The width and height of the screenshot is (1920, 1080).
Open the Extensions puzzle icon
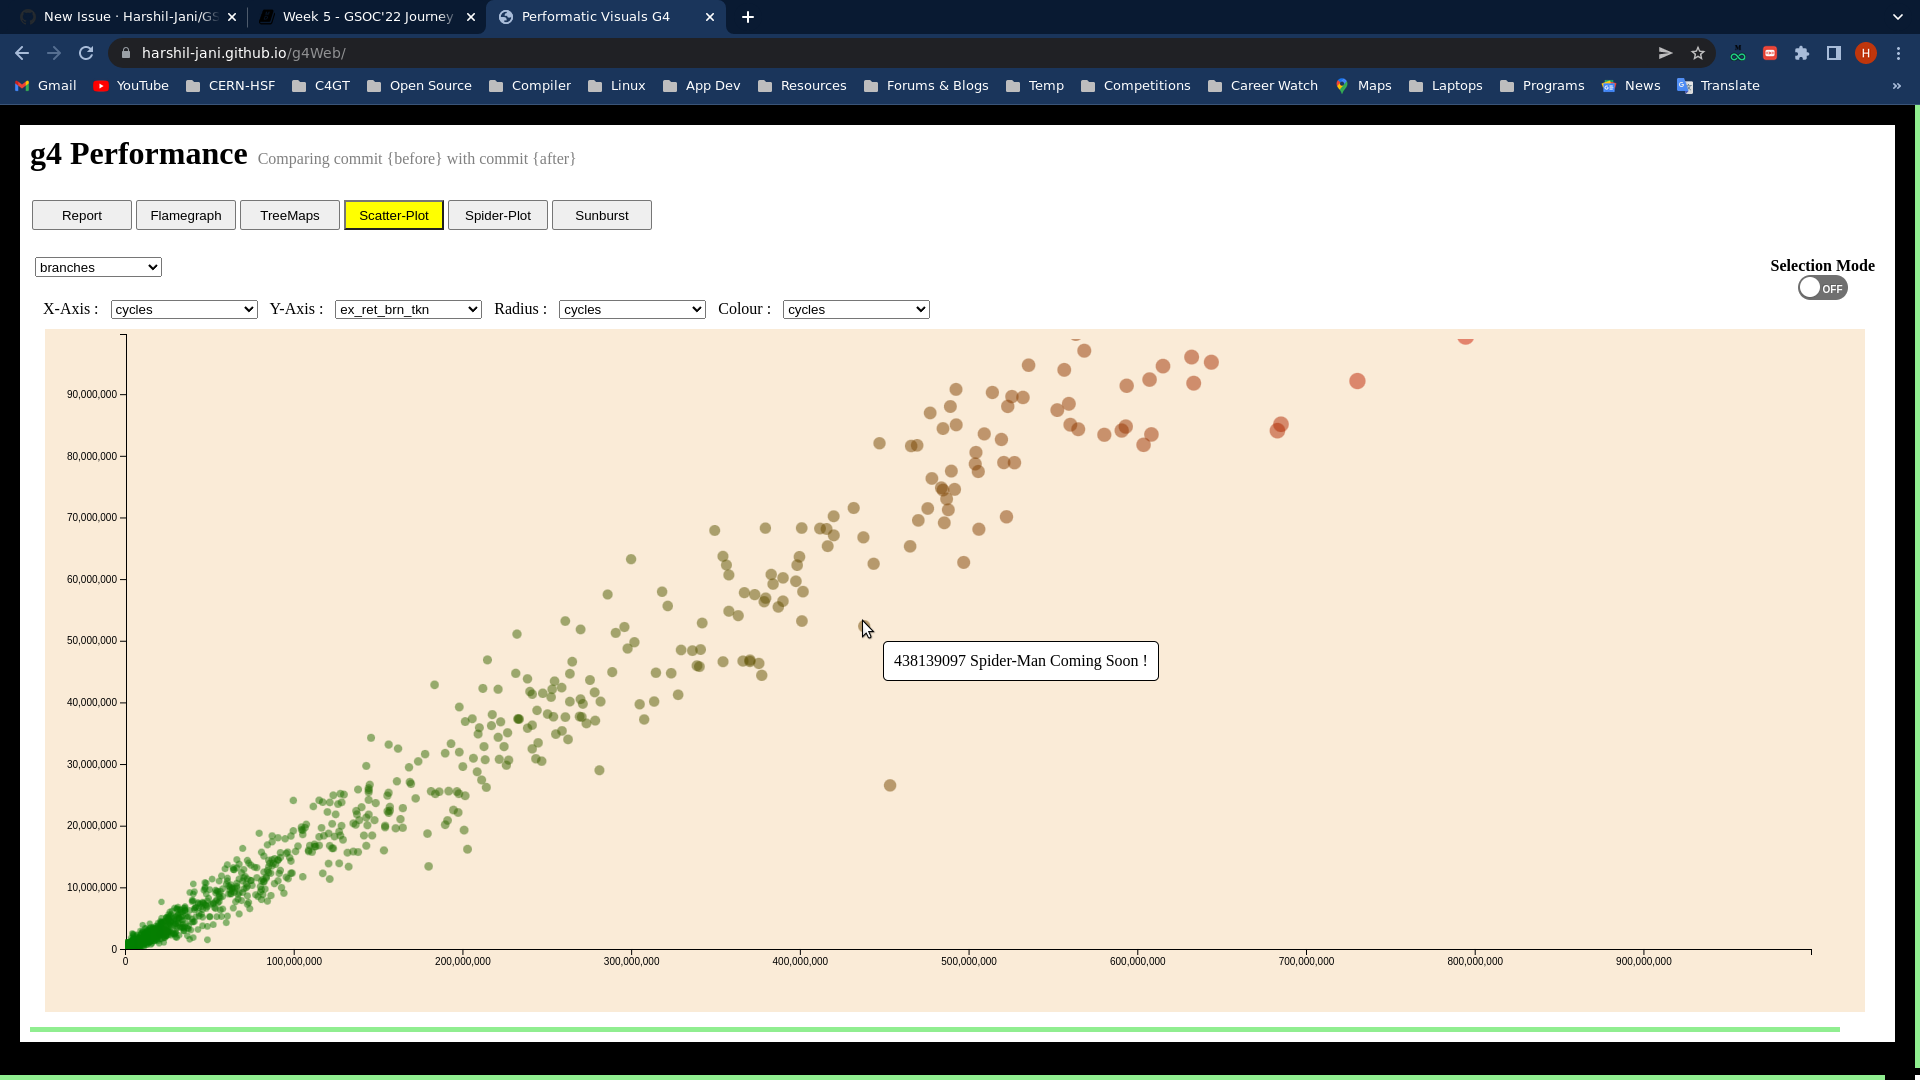click(x=1802, y=53)
